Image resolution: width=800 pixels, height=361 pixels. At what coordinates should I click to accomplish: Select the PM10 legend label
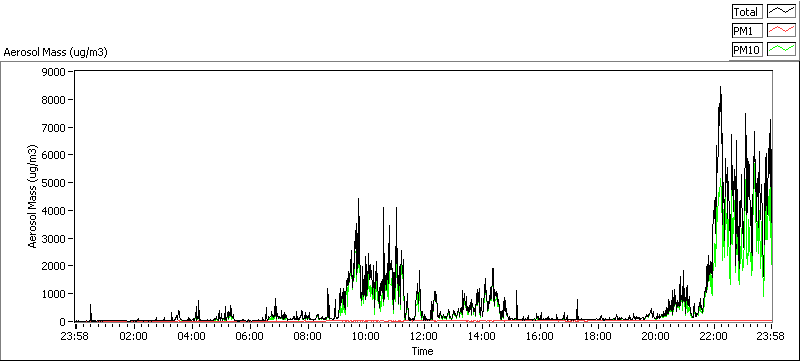coord(747,49)
